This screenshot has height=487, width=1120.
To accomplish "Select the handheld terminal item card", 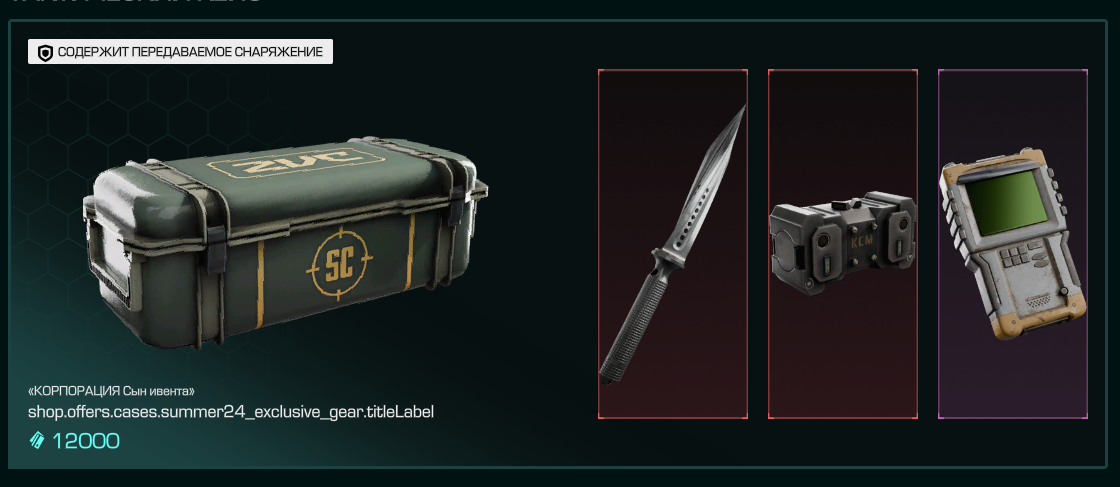I will pos(1013,244).
